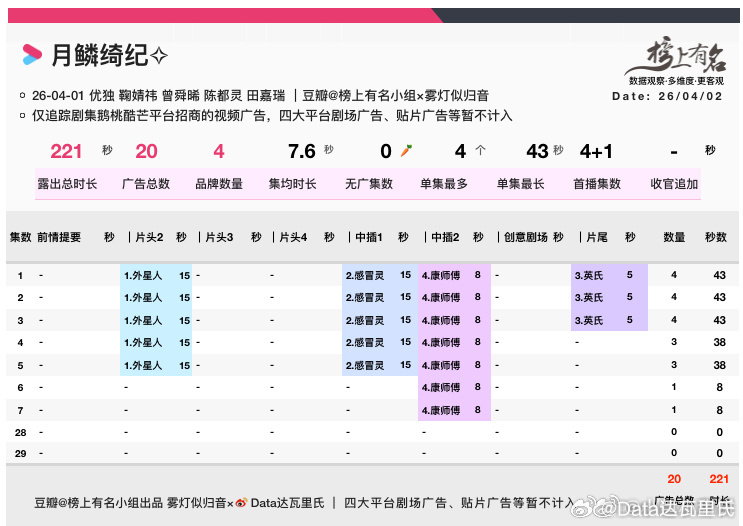This screenshot has width=743, height=526.
Task: Click the 无广集数 label
Action: point(369,184)
